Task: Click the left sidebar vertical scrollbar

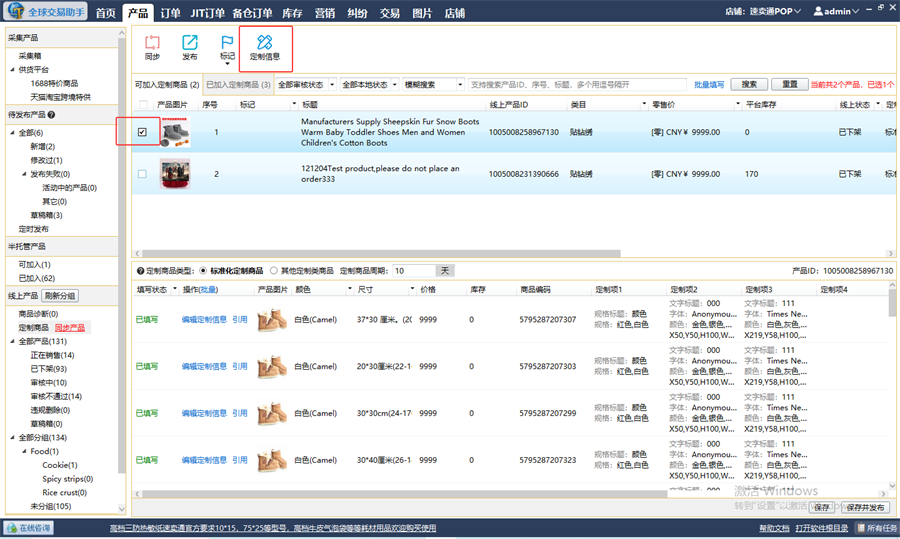Action: point(121,253)
